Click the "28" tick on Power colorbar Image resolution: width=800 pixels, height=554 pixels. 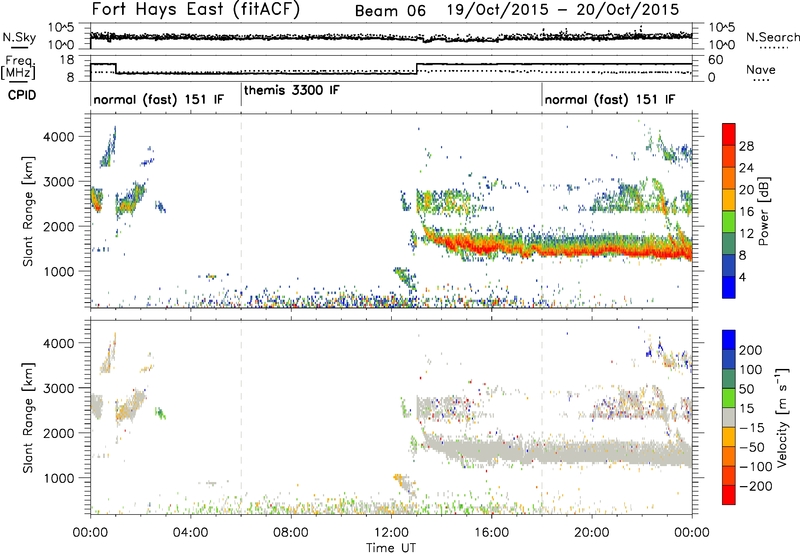(x=746, y=146)
